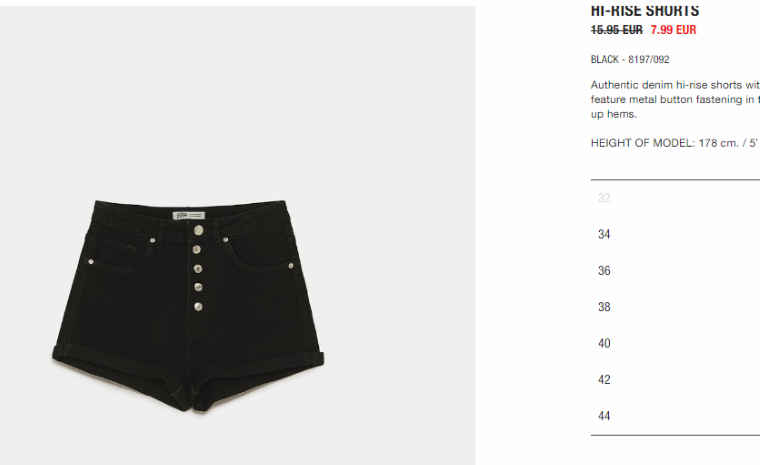Choose size 36 from the size list
The image size is (760, 465).
pos(604,271)
